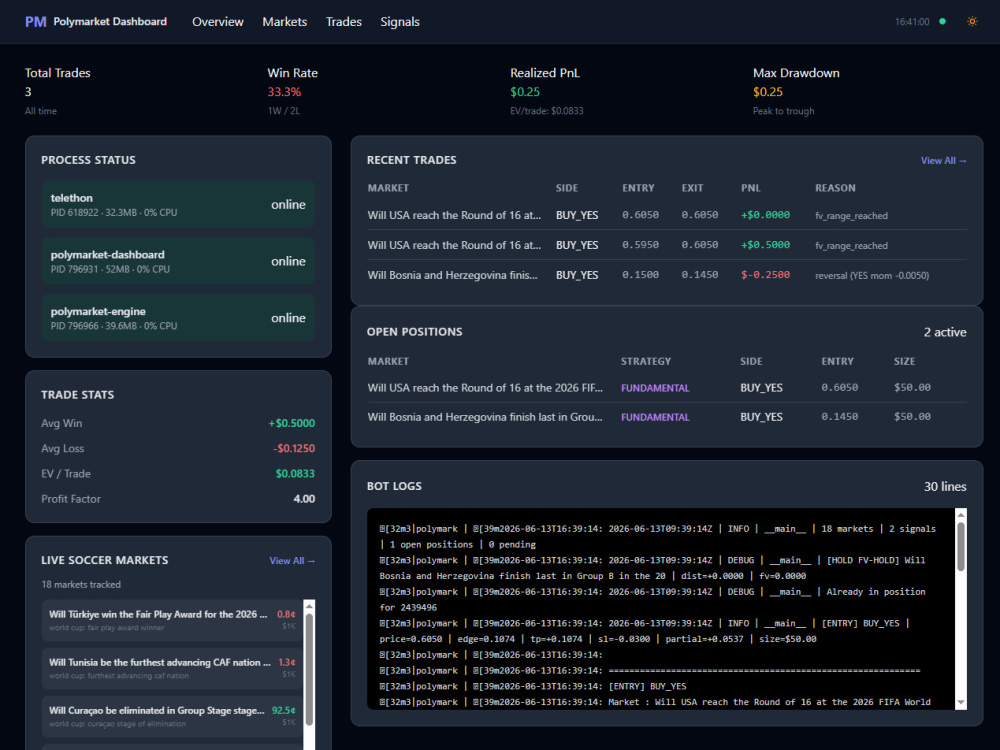
Task: Click the $-0.2500 PnL value
Action: point(765,275)
